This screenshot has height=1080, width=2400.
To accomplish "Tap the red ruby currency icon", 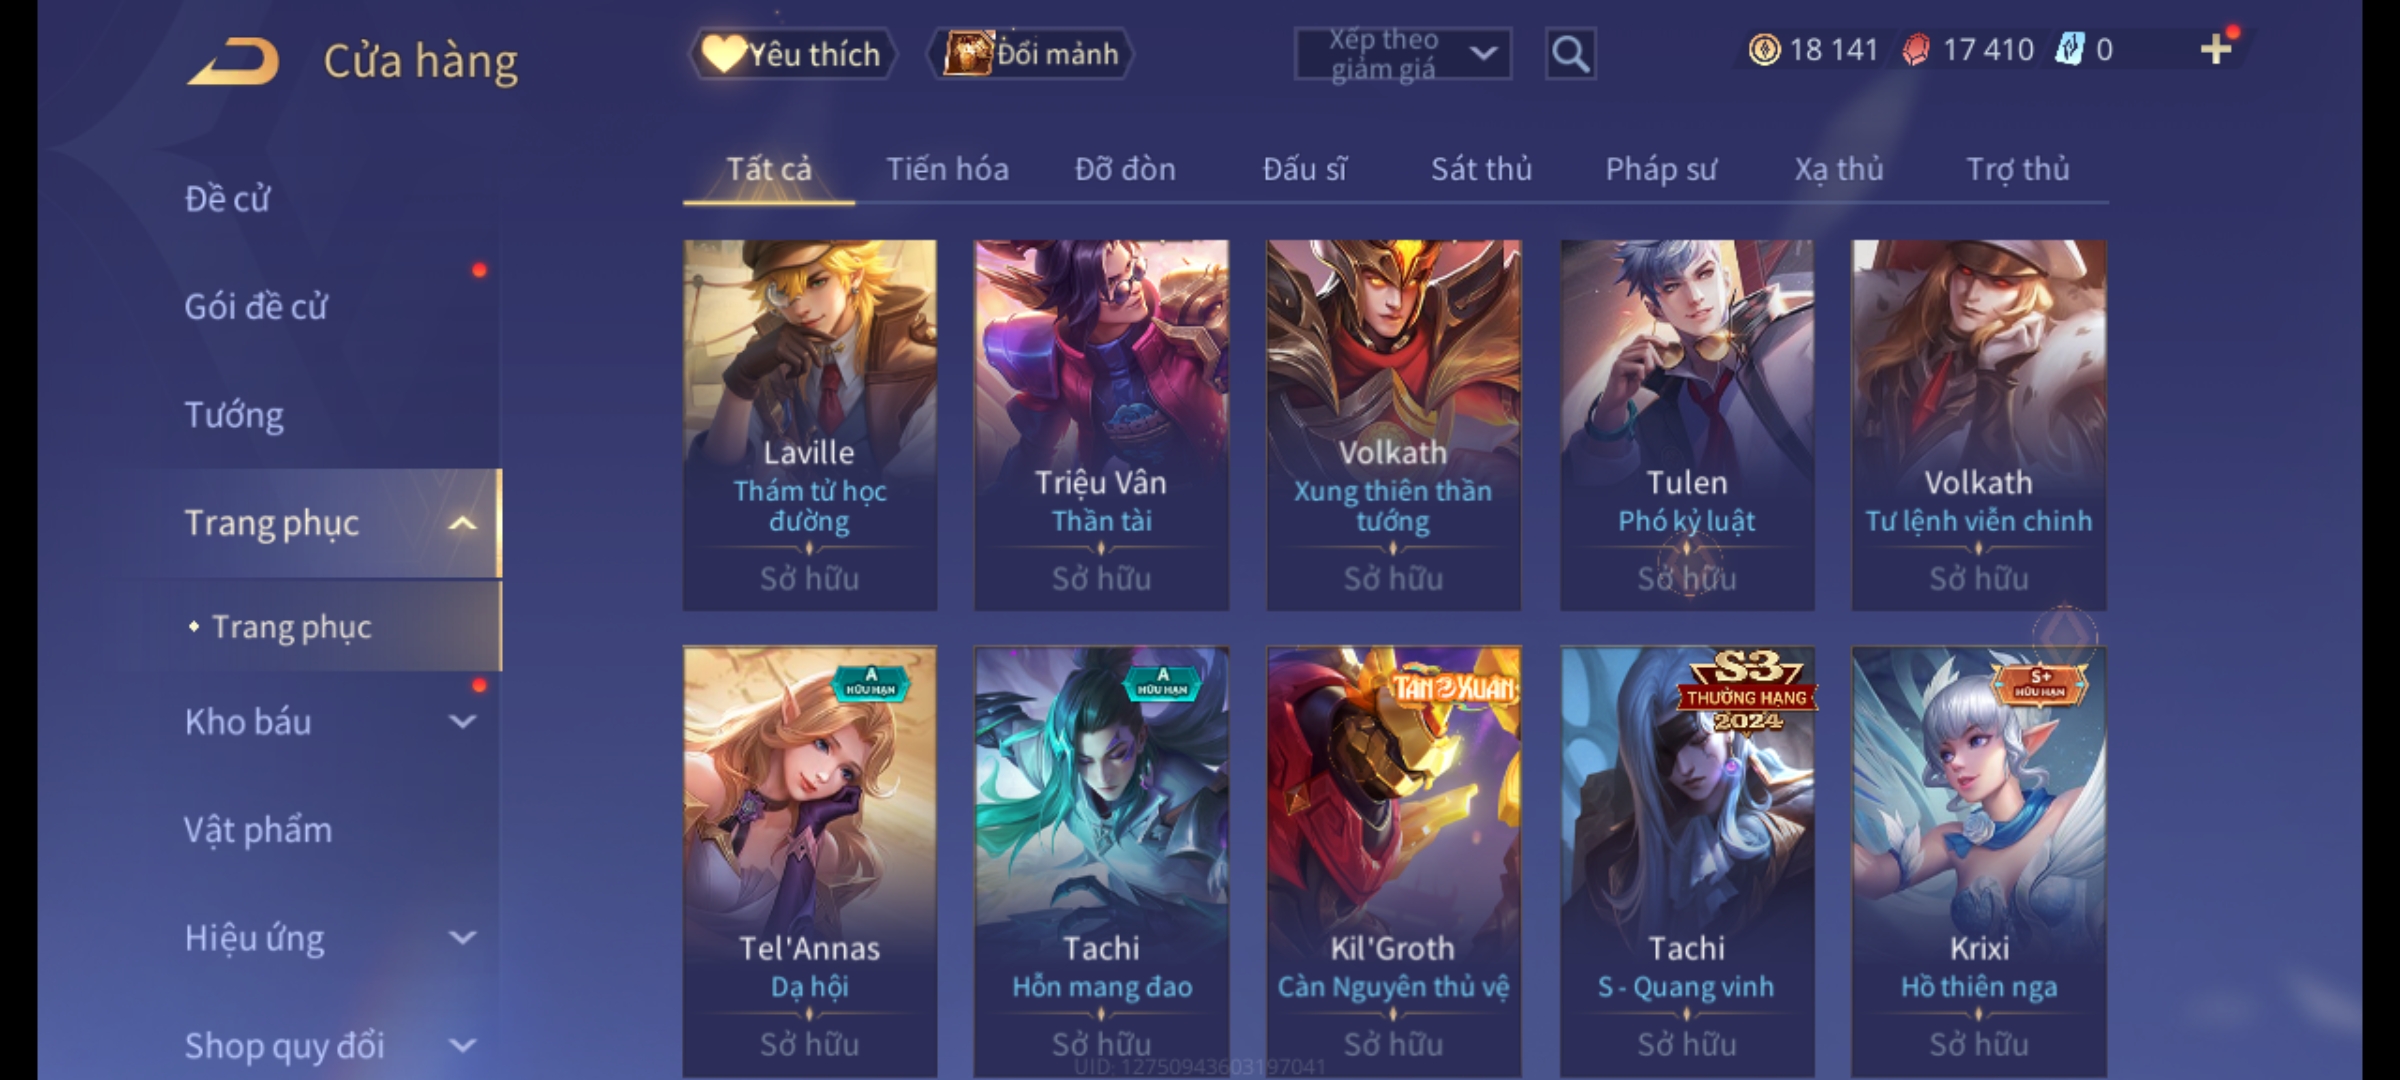I will pyautogui.click(x=1916, y=49).
